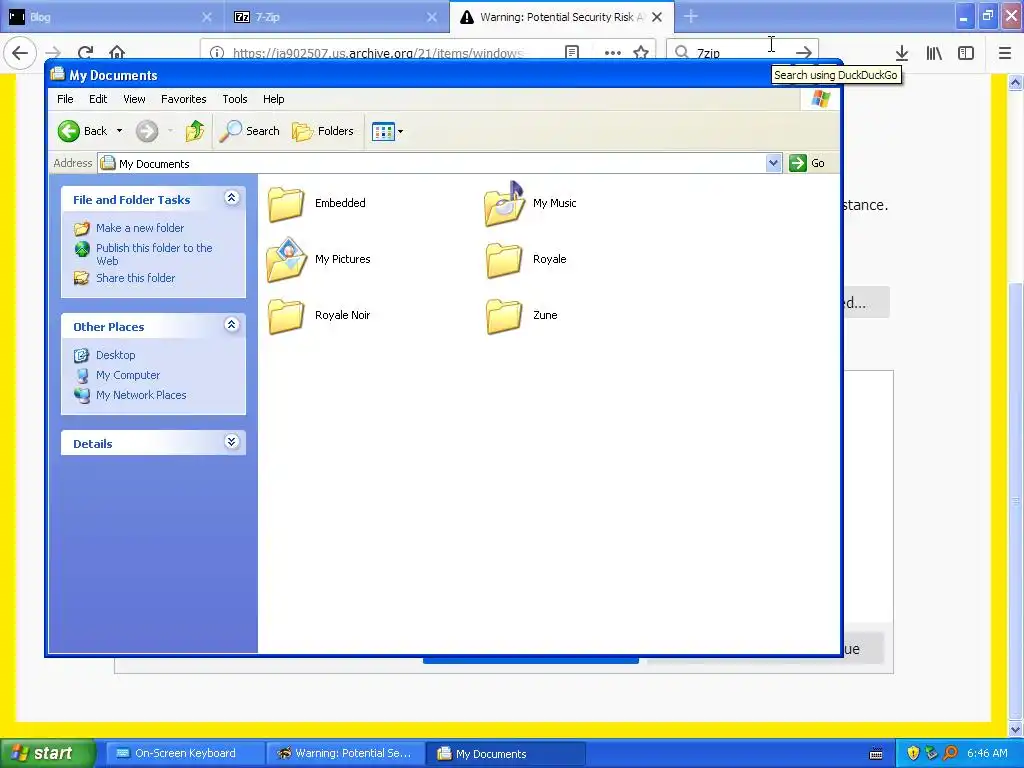Switch to Firefox Warning taskbar item
The width and height of the screenshot is (1024, 768).
[x=345, y=754]
